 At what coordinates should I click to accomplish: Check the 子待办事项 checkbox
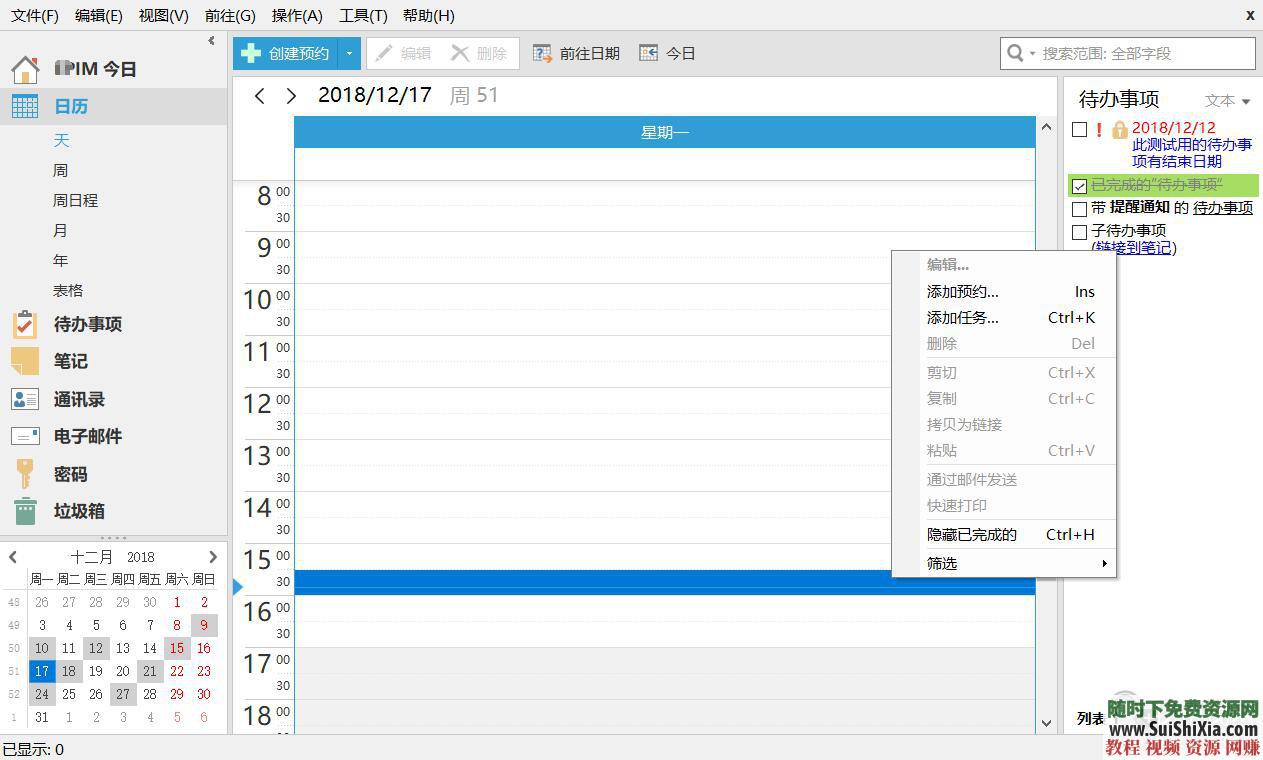point(1079,232)
